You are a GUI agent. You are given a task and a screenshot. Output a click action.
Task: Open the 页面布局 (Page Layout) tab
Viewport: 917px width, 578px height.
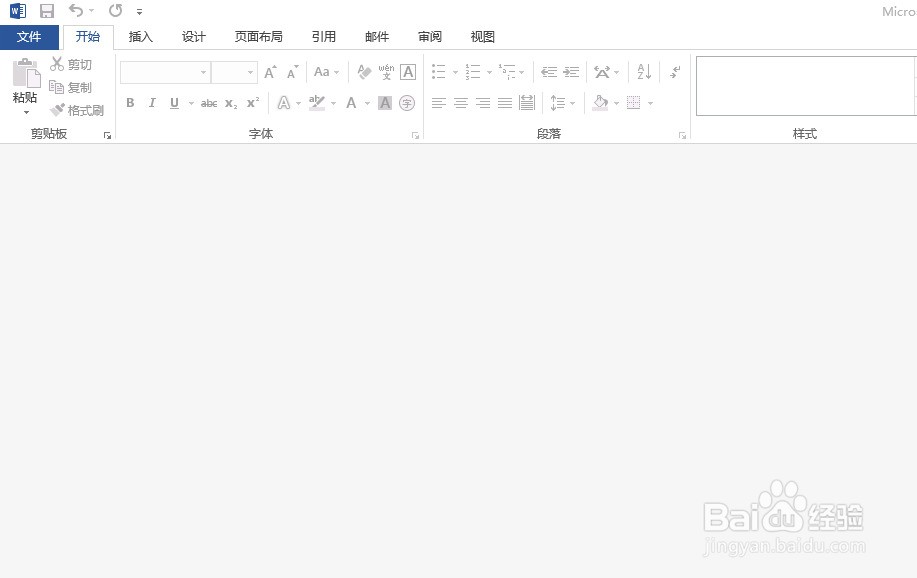click(258, 37)
